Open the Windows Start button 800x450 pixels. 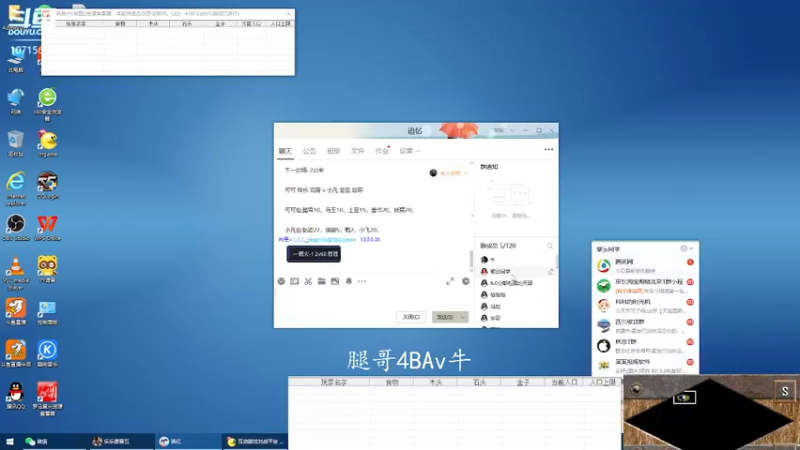10,441
